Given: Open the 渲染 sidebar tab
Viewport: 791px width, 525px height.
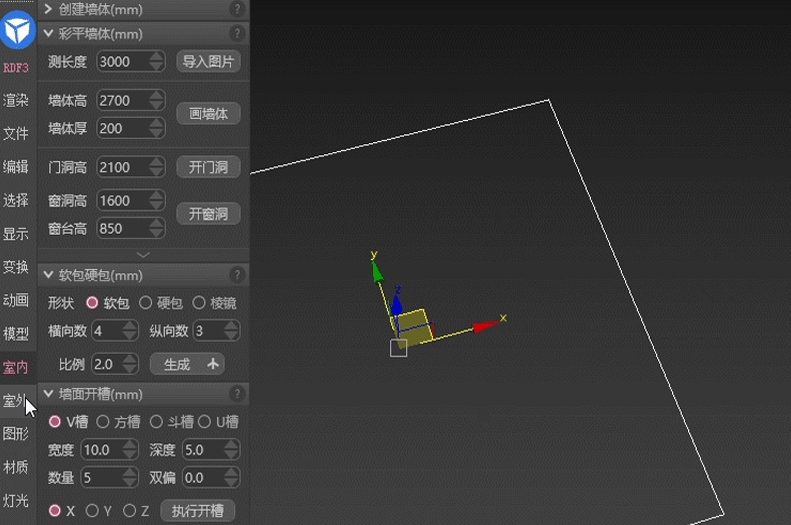Looking at the screenshot, I should (x=16, y=100).
